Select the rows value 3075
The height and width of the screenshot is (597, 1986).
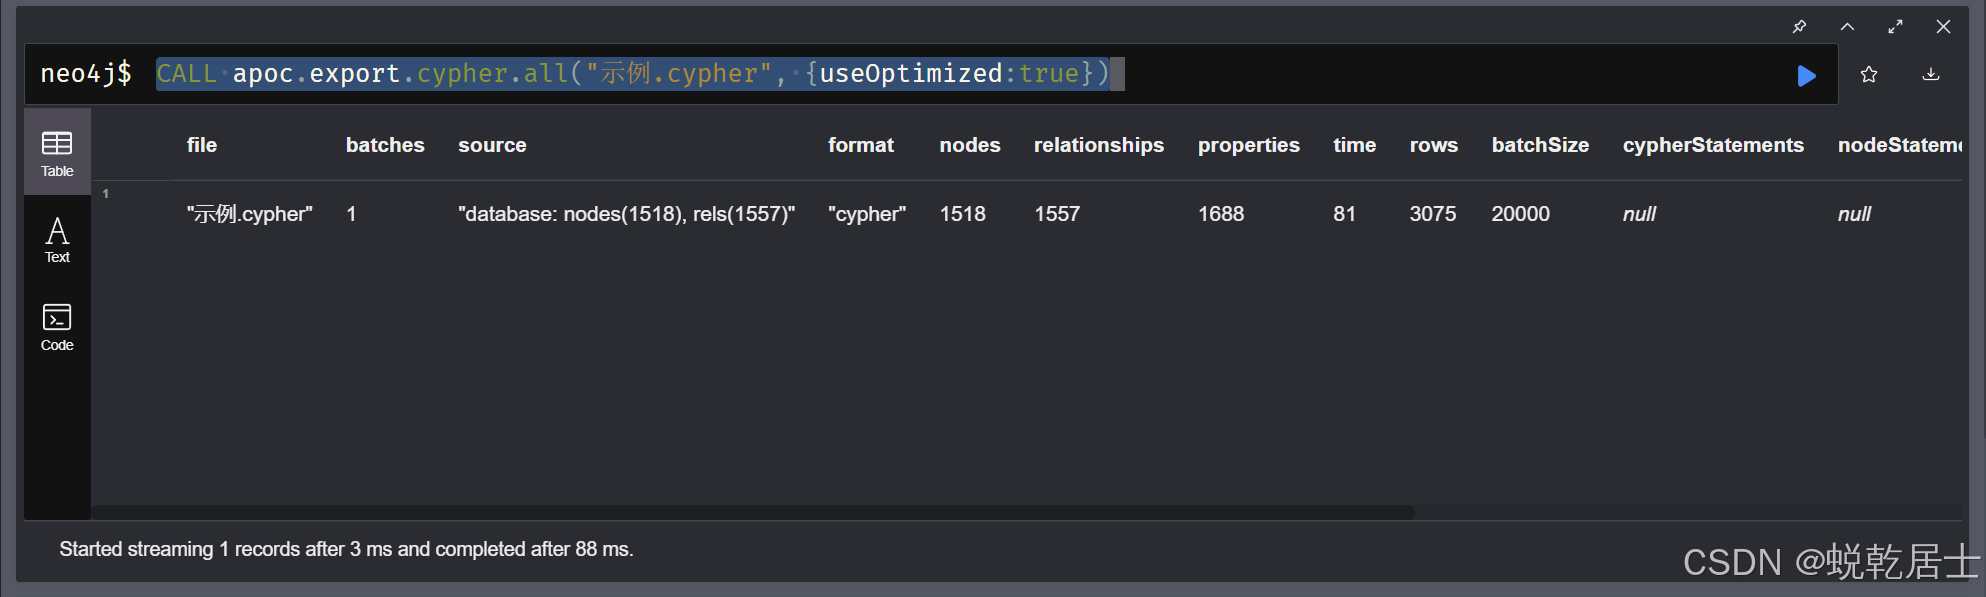coord(1433,214)
